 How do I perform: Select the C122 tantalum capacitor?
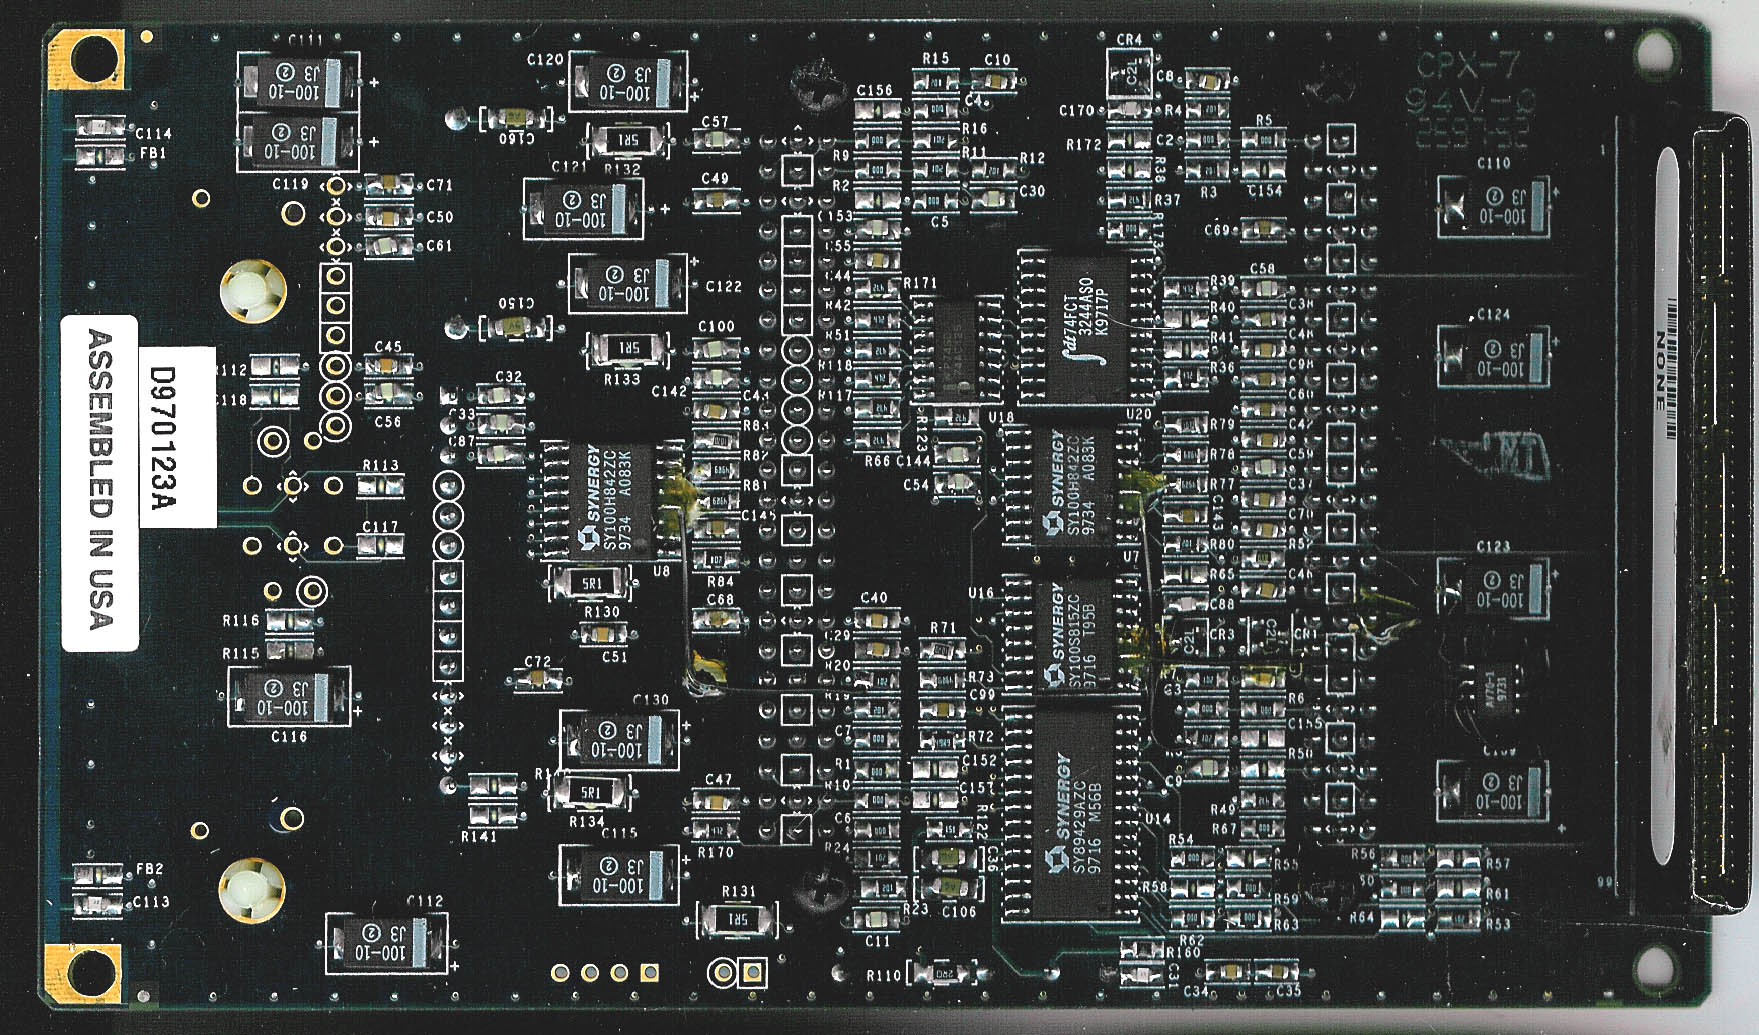[x=627, y=283]
